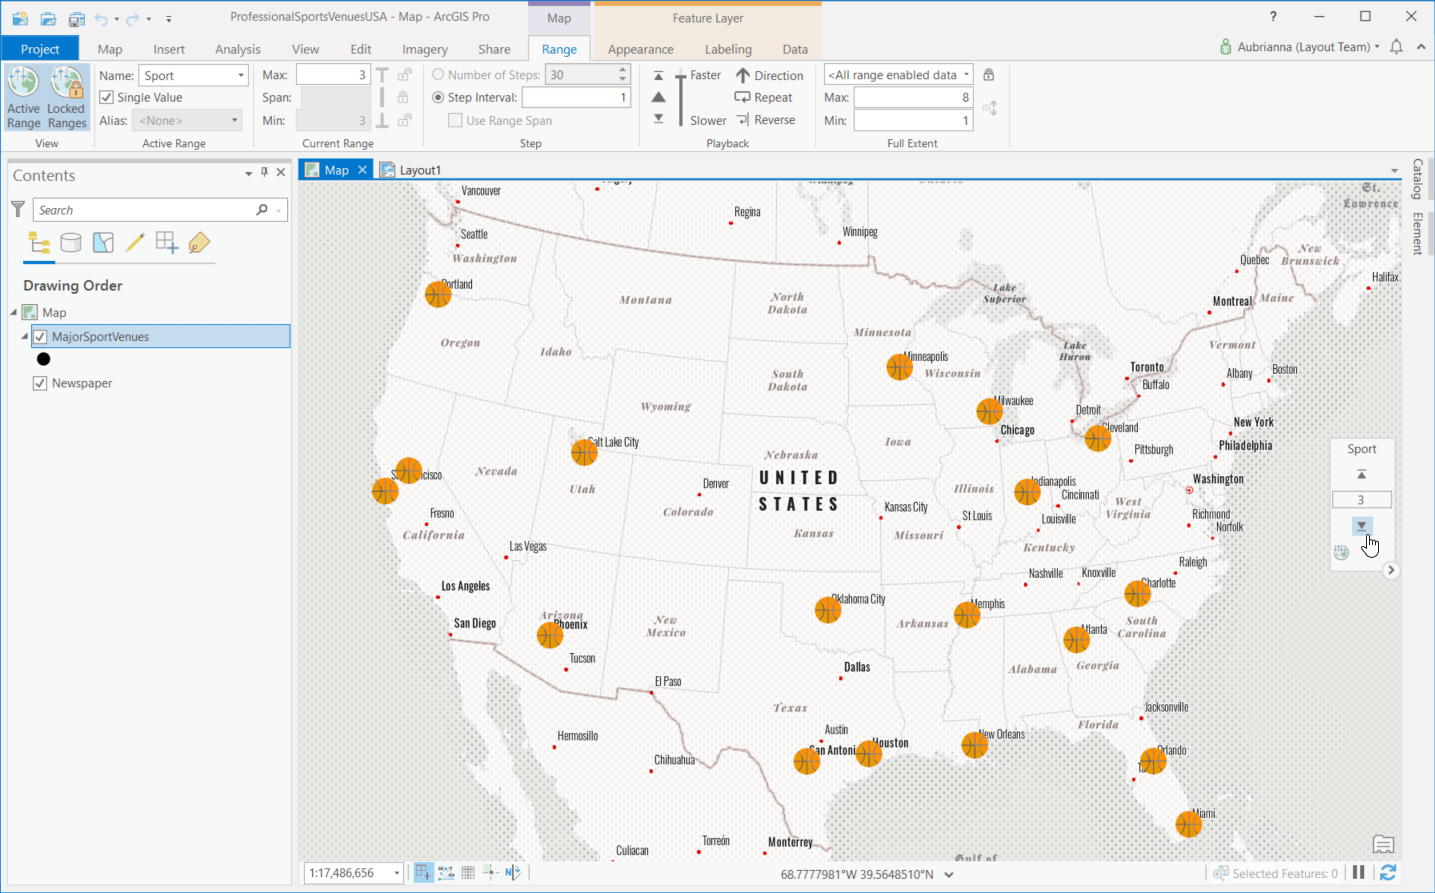Open the Layout1 view tab

(415, 169)
